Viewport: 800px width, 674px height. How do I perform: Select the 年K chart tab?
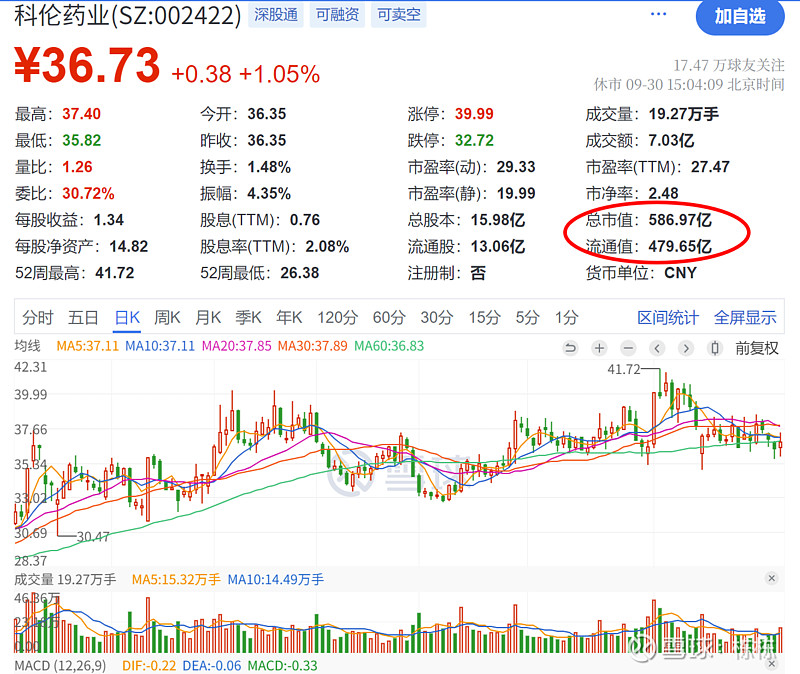pyautogui.click(x=289, y=317)
